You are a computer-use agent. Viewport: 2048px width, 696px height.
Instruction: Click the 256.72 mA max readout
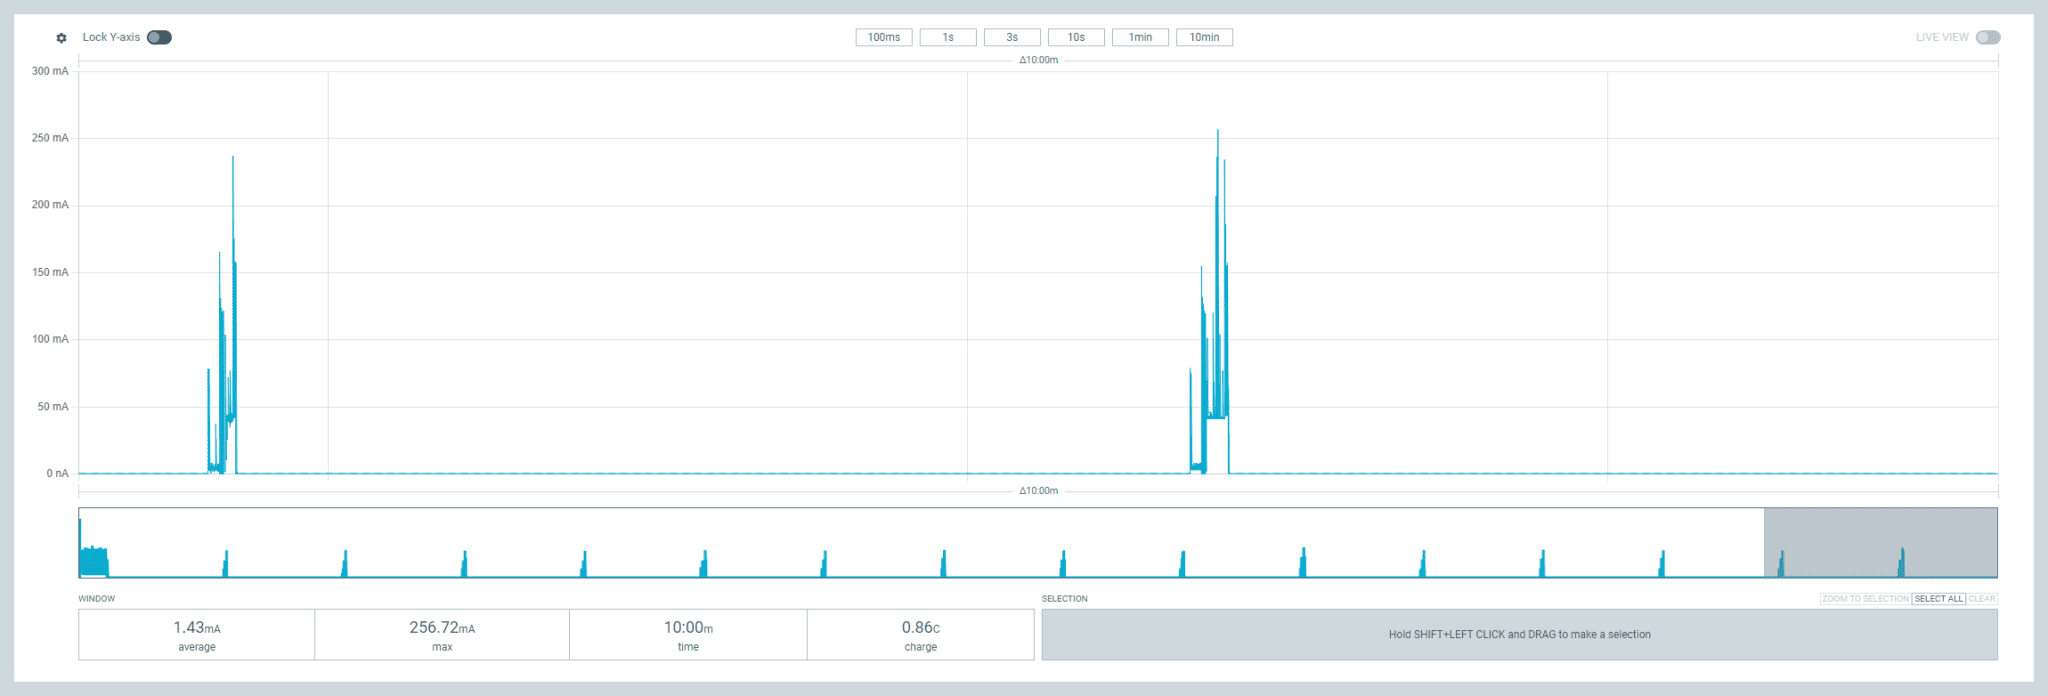click(442, 634)
